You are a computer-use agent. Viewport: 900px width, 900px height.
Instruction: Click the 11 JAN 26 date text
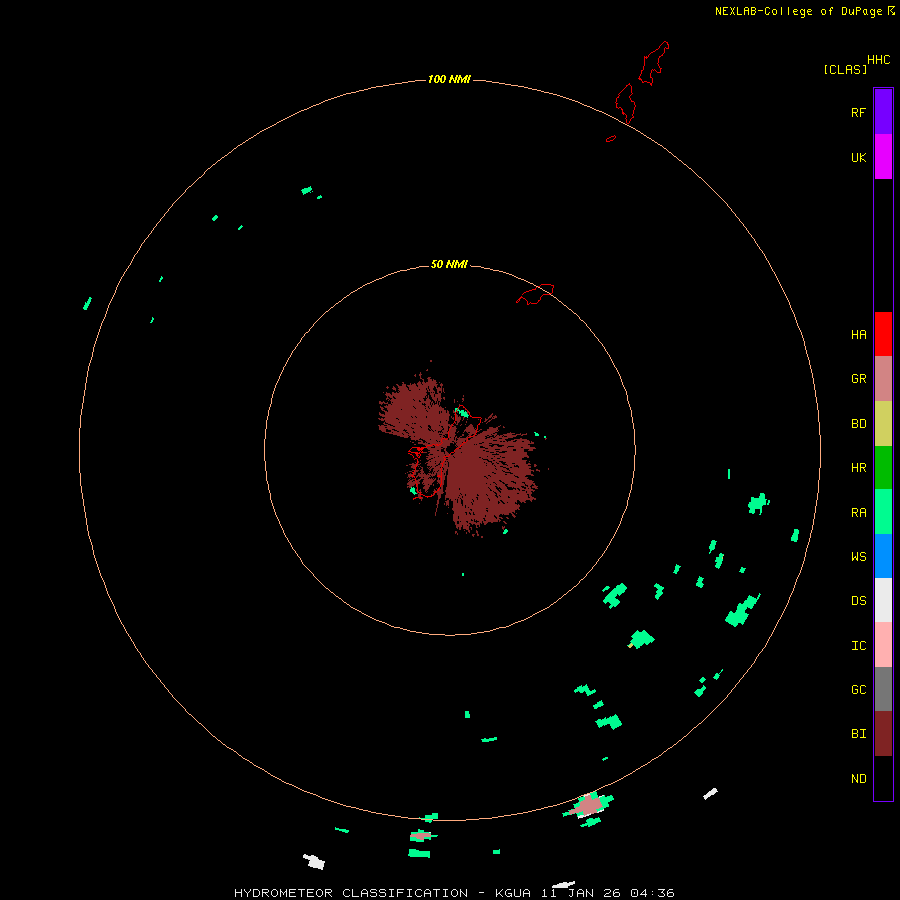pos(581,893)
